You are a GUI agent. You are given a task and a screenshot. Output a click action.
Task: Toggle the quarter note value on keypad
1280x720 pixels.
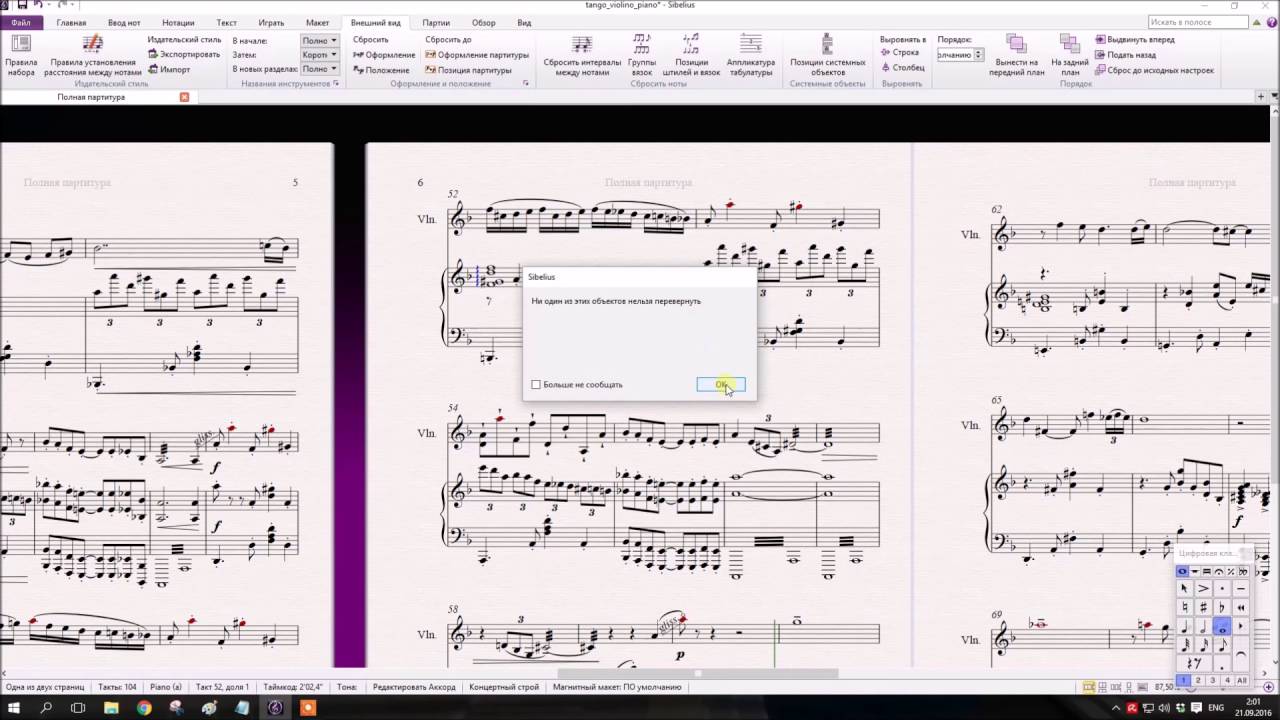1184,627
